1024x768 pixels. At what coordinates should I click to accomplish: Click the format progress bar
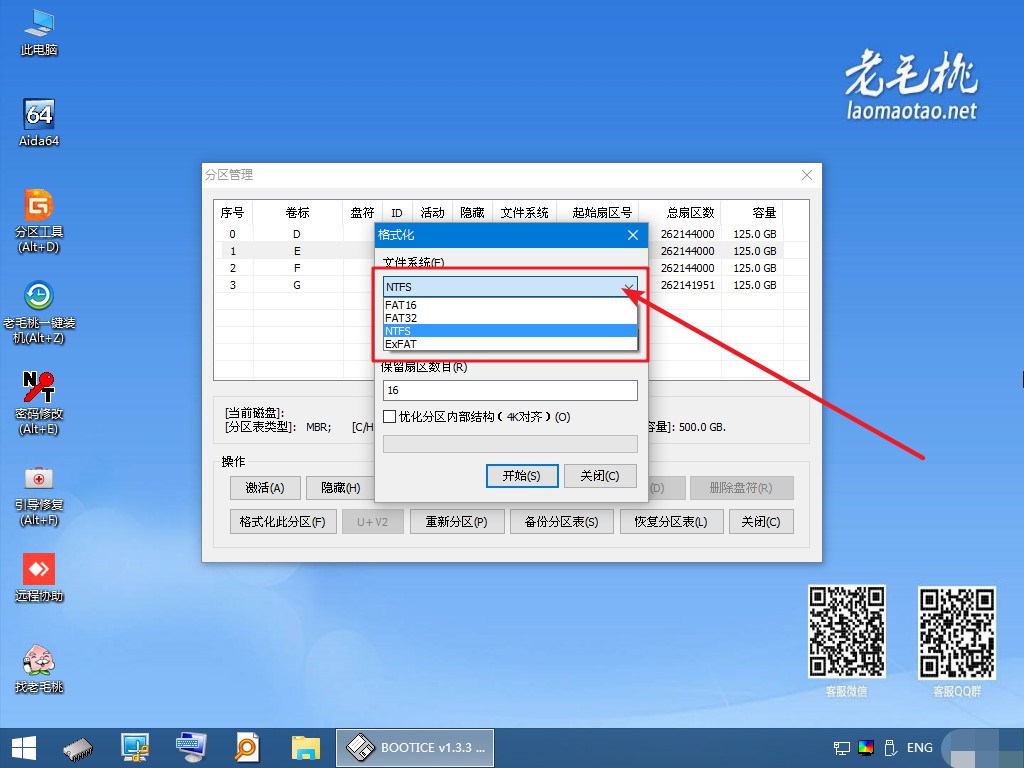(510, 444)
